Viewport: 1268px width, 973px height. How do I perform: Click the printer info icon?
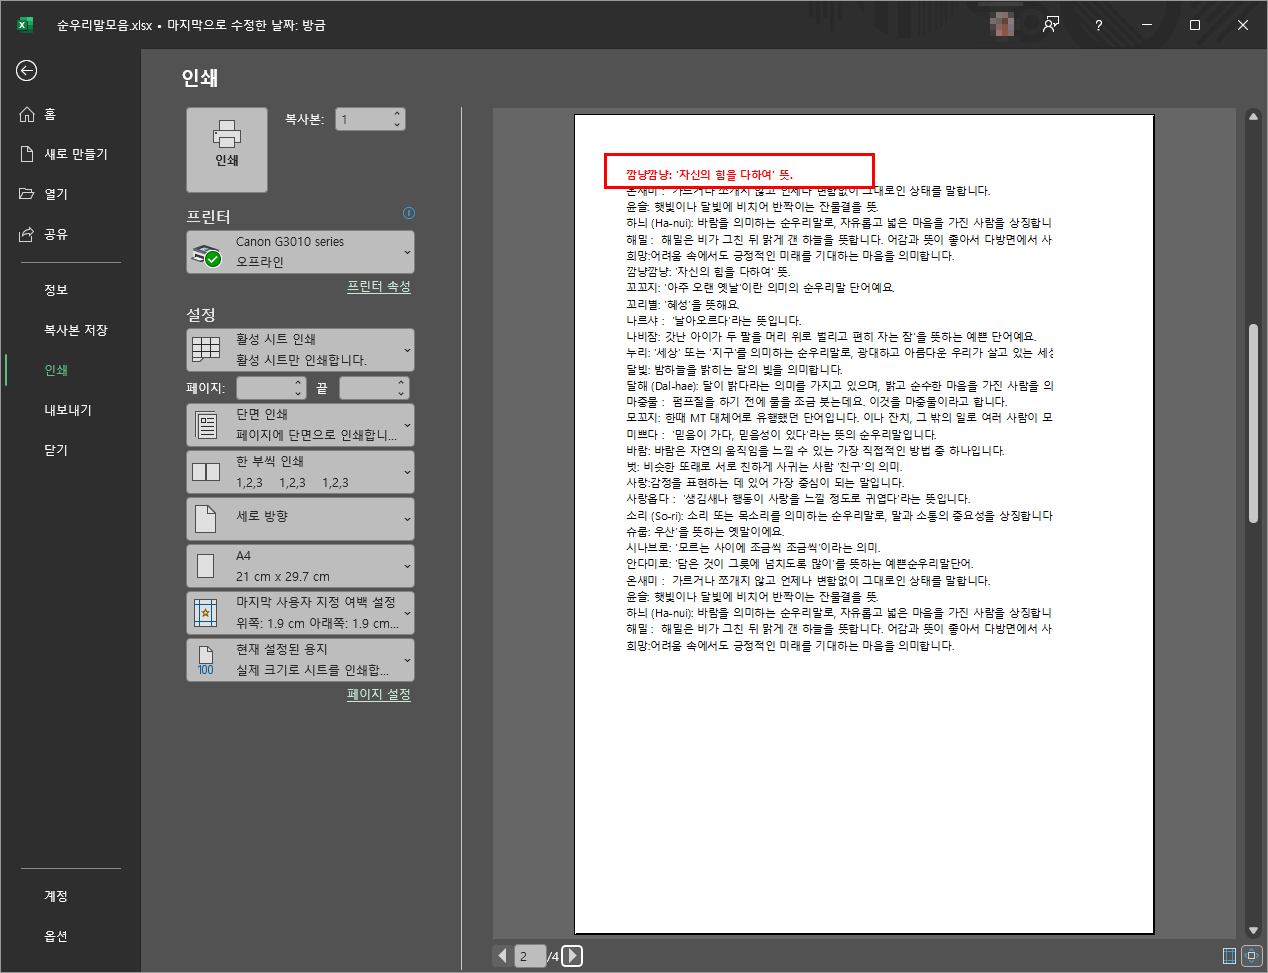408,213
